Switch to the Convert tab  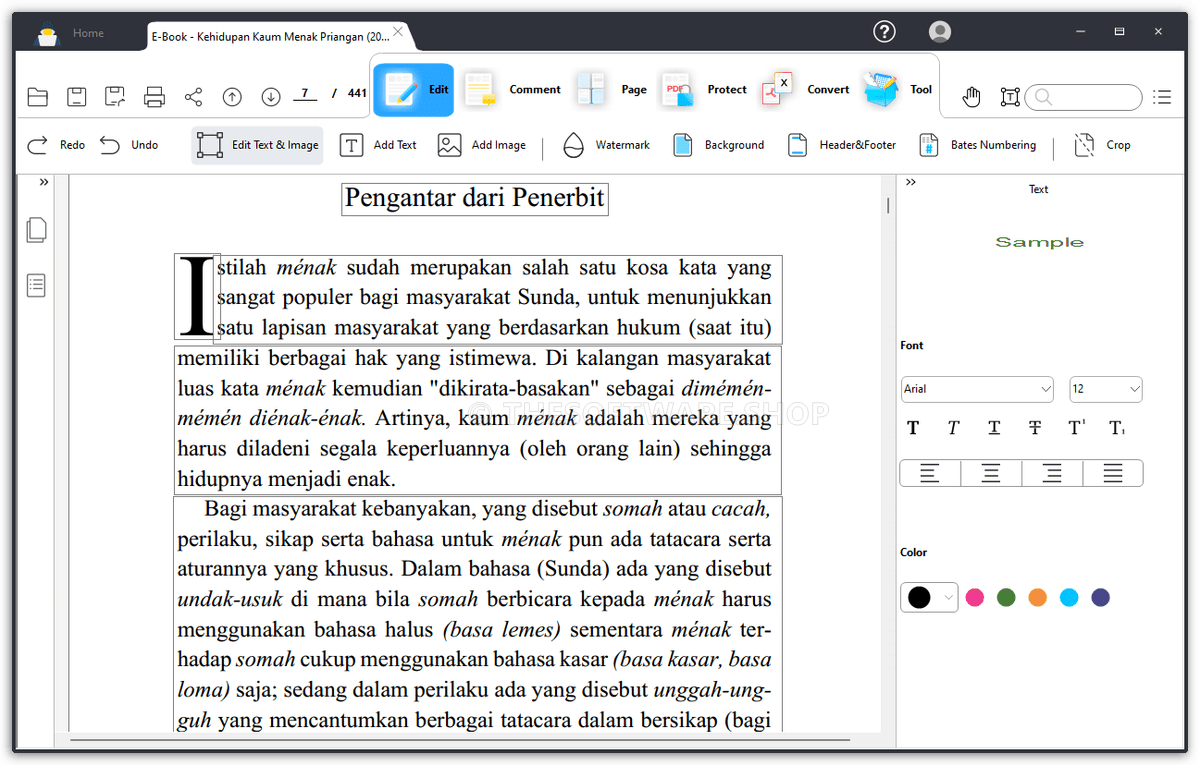(805, 90)
